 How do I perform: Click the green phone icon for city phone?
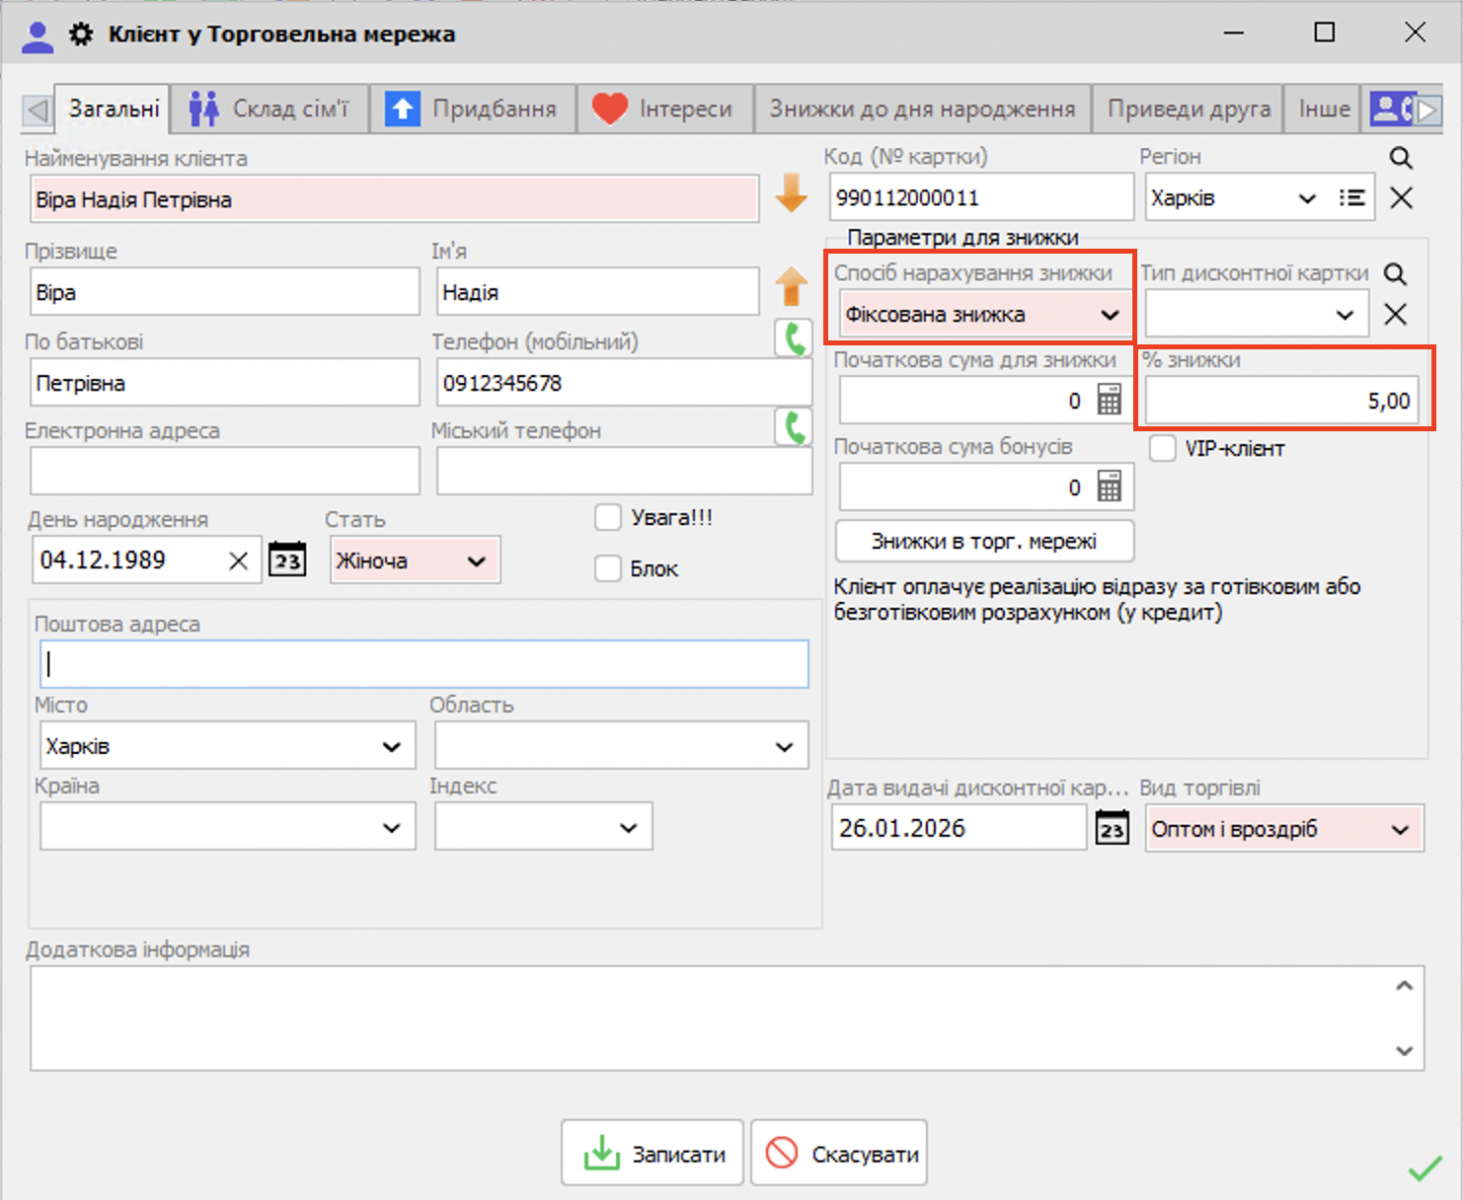coord(794,427)
